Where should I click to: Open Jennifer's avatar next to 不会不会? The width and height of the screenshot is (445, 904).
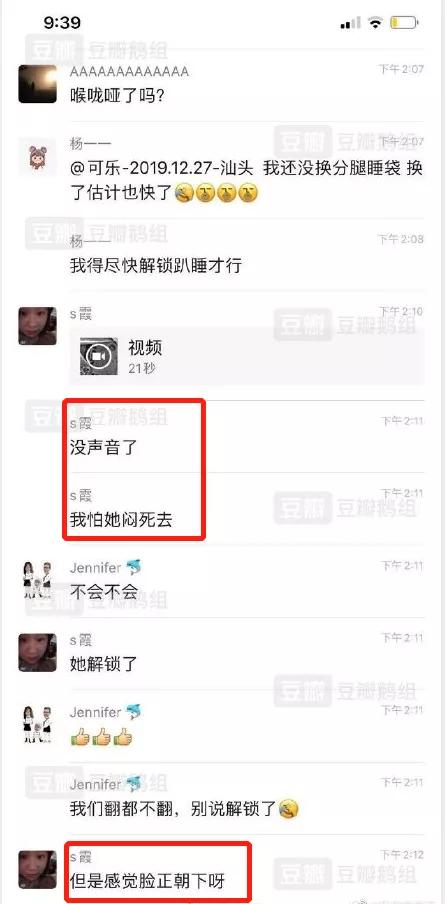[x=37, y=579]
